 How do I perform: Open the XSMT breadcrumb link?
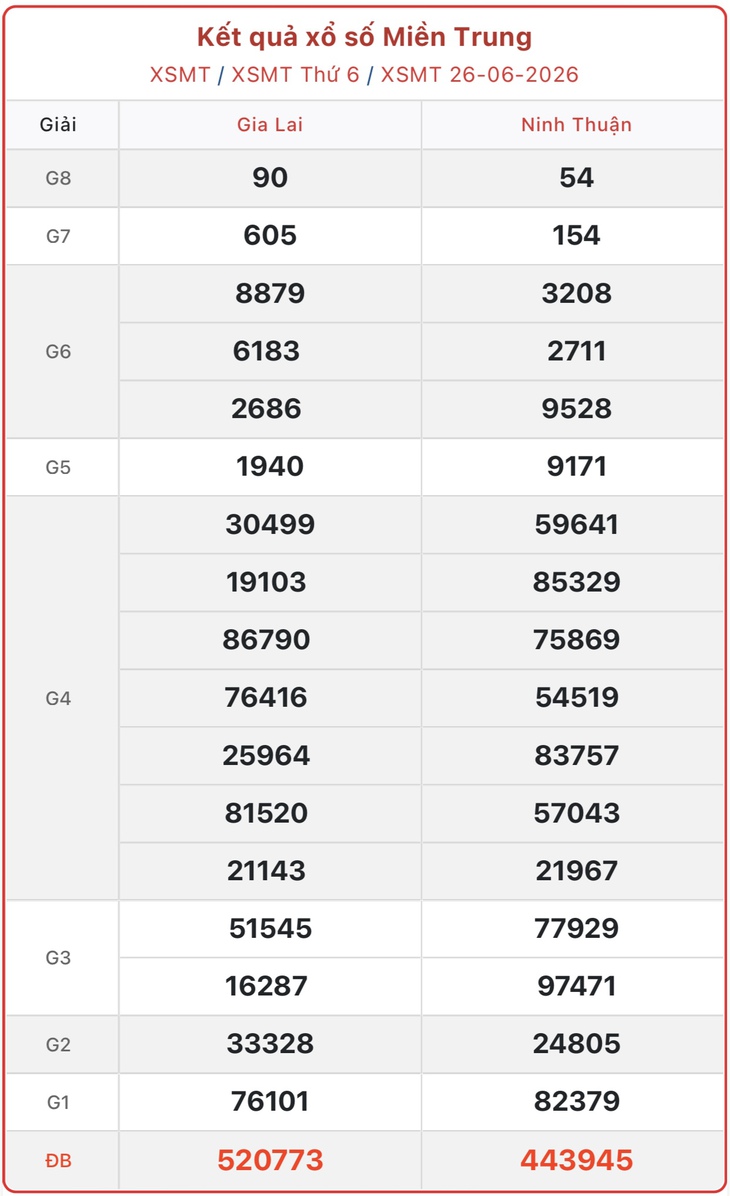(180, 75)
